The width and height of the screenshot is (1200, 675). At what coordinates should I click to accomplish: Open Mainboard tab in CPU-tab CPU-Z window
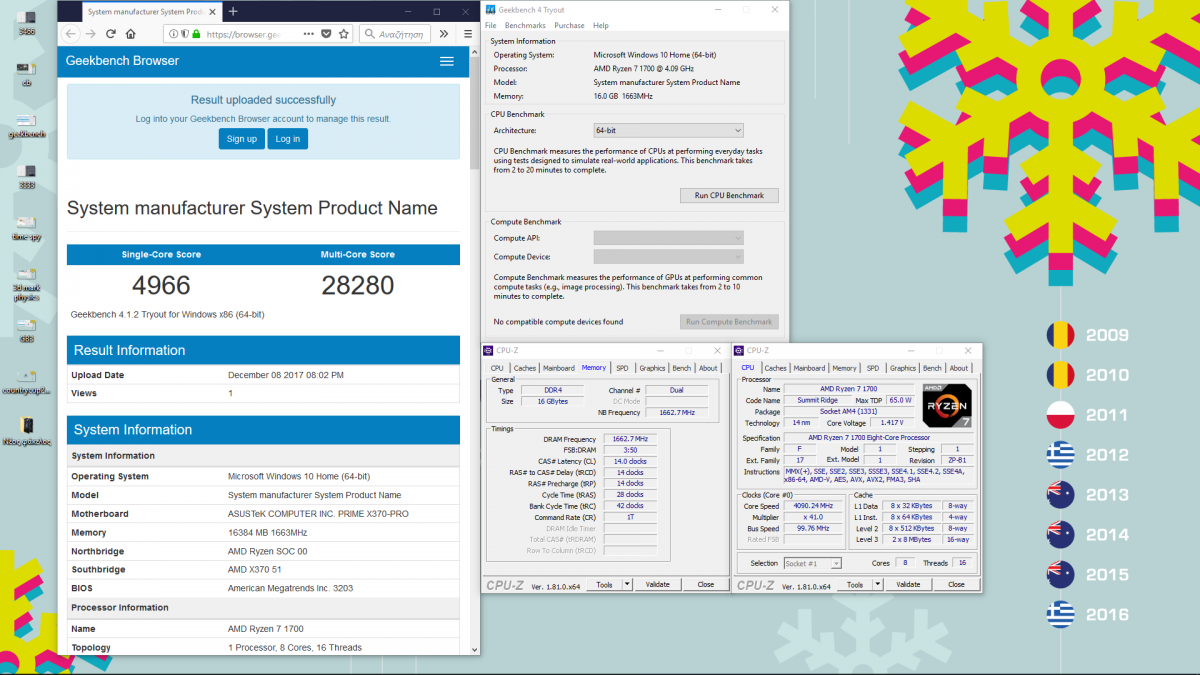809,368
